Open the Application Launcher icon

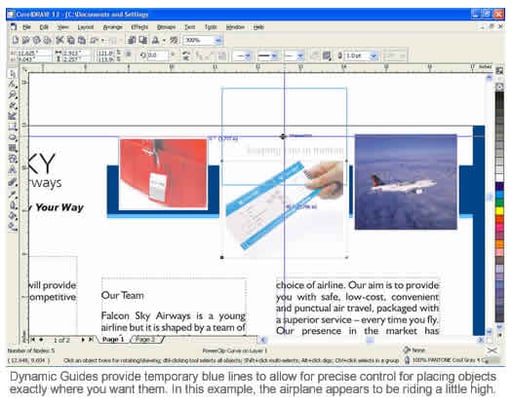(155, 40)
